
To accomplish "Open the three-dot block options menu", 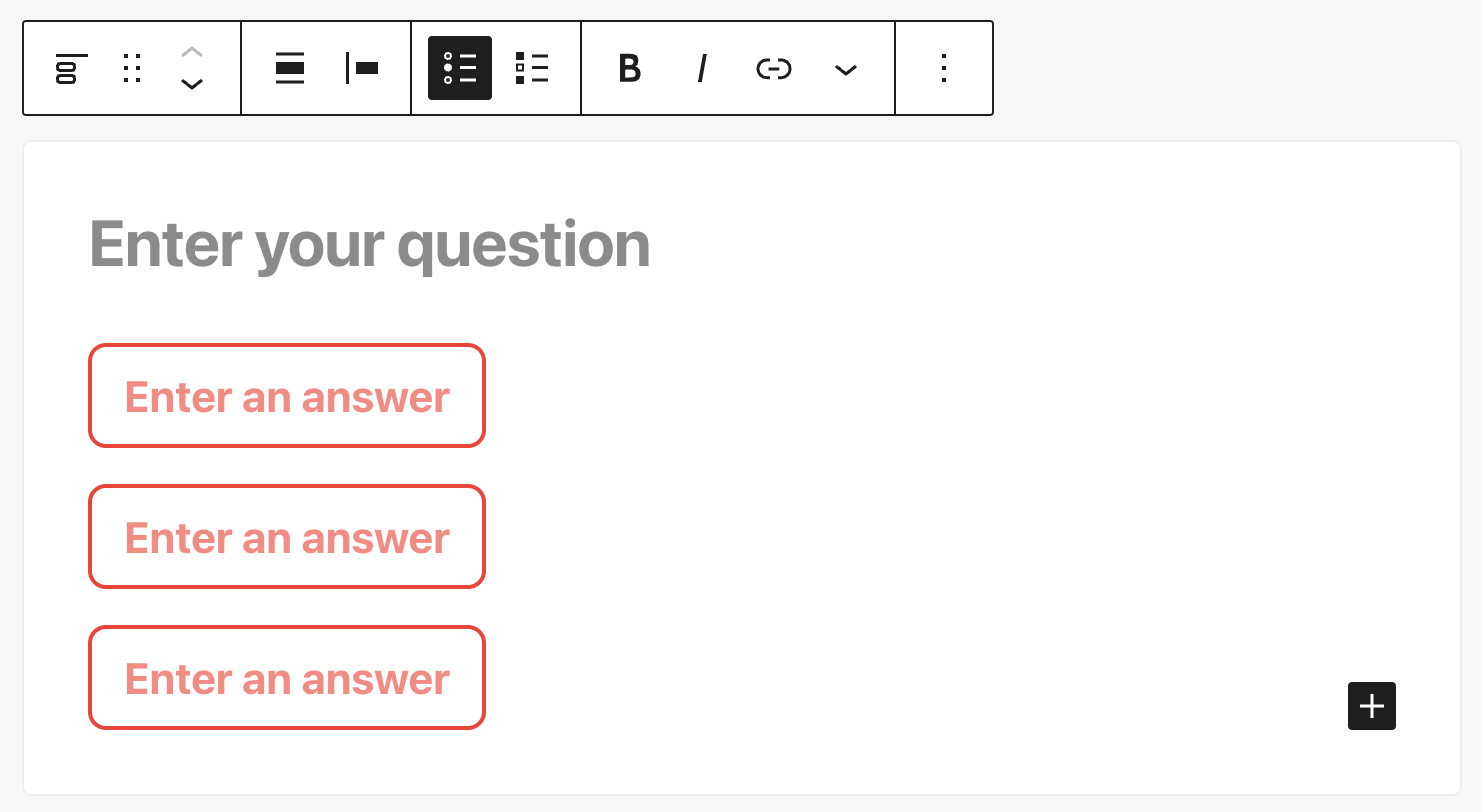I will click(x=943, y=68).
